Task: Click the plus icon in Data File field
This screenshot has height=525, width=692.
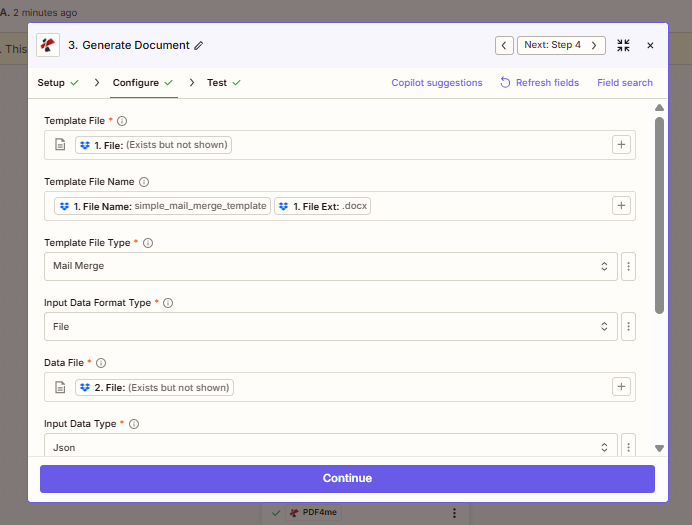Action: (x=621, y=387)
